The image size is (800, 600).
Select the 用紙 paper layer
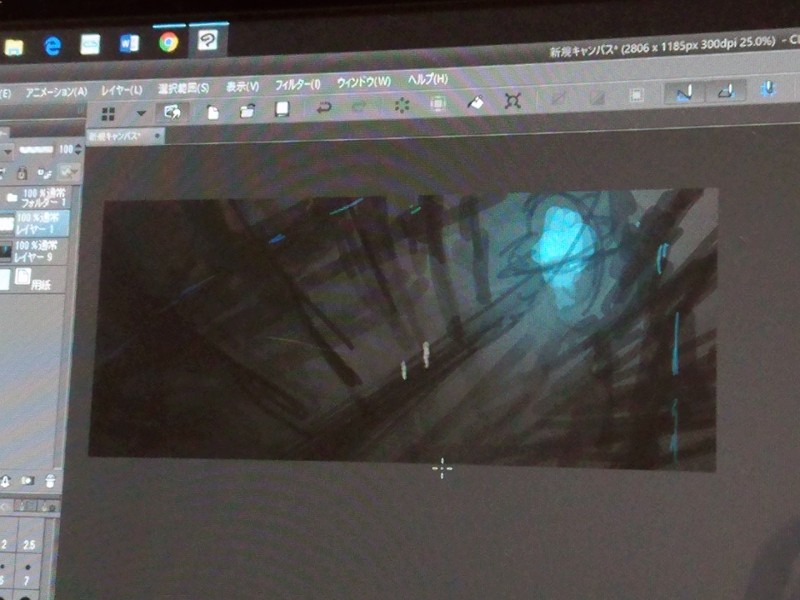pos(33,280)
